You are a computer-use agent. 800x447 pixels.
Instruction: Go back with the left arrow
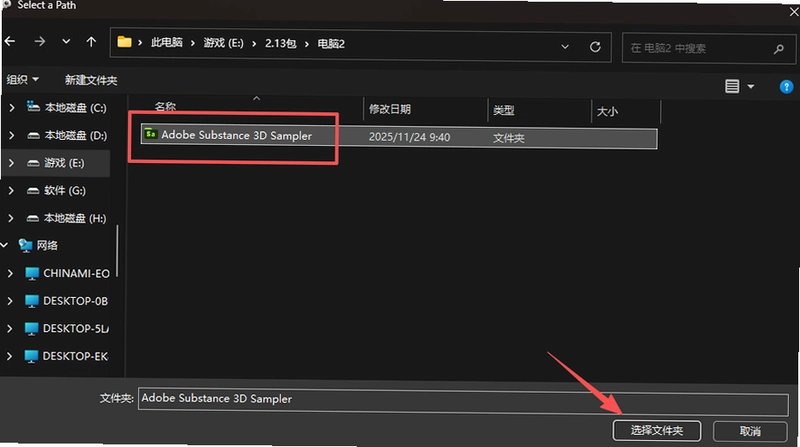point(10,41)
